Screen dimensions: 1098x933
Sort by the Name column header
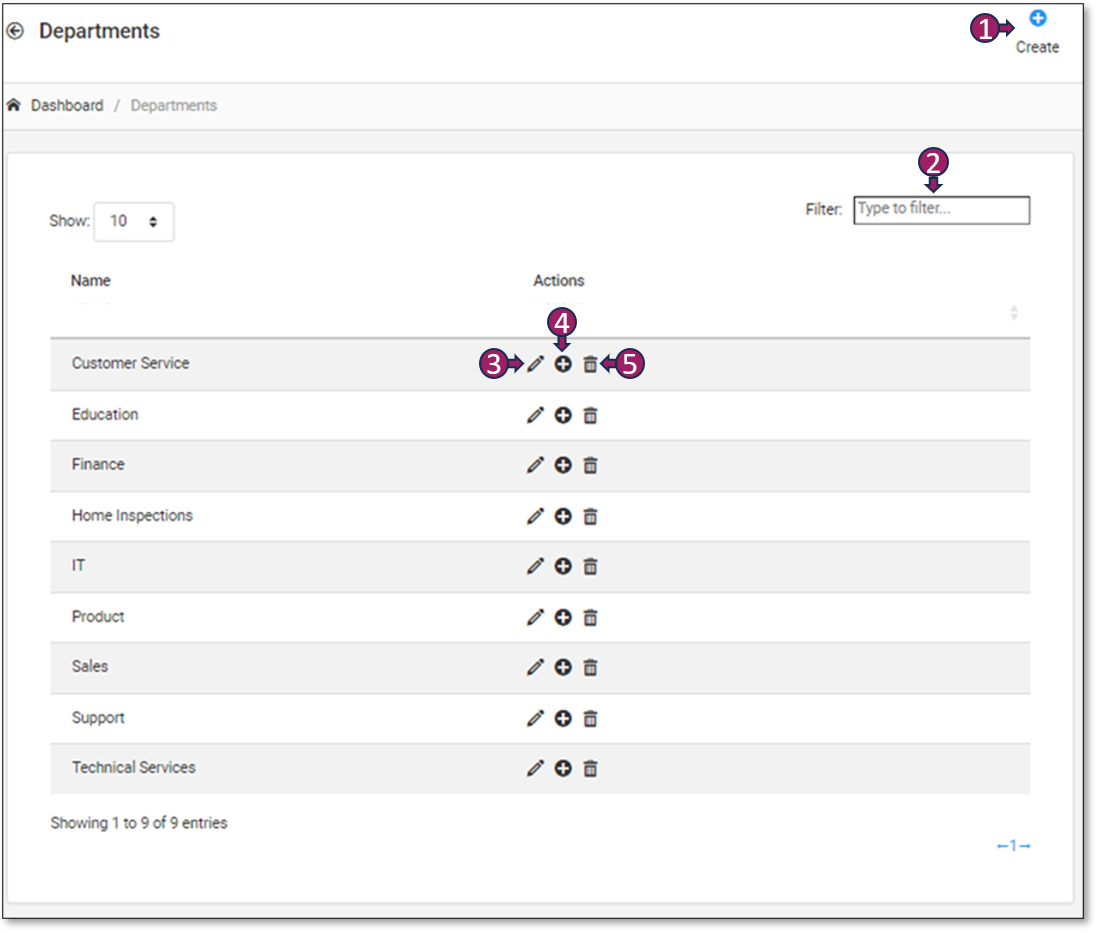click(91, 281)
